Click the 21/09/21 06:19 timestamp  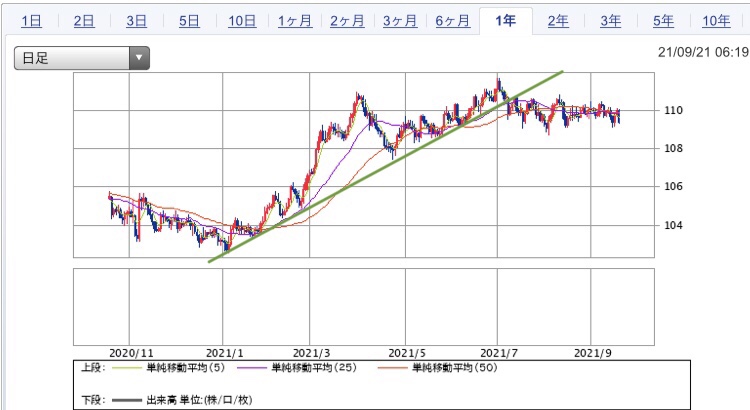[703, 52]
